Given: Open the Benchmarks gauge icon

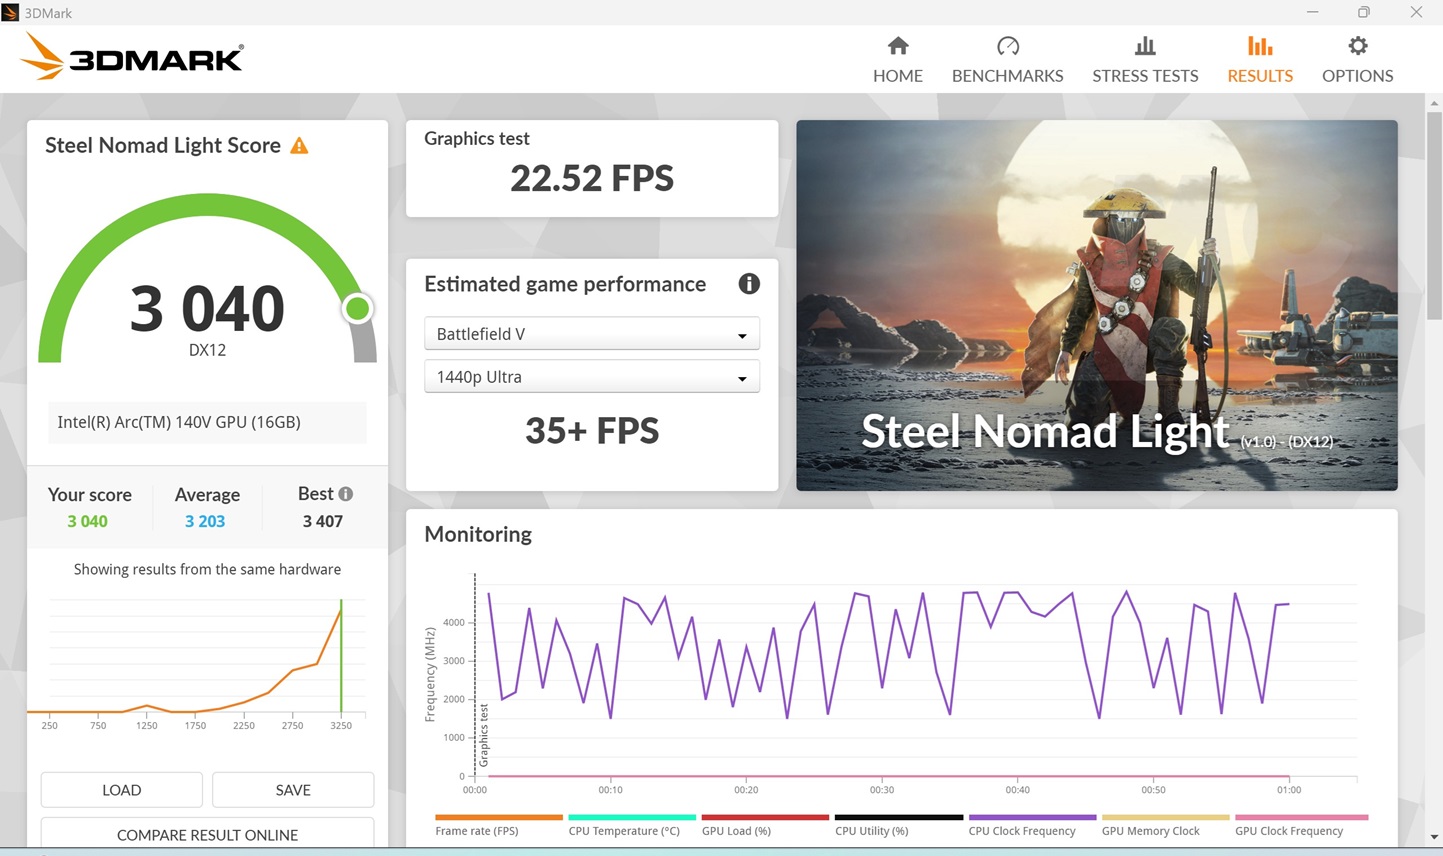Looking at the screenshot, I should [1007, 46].
